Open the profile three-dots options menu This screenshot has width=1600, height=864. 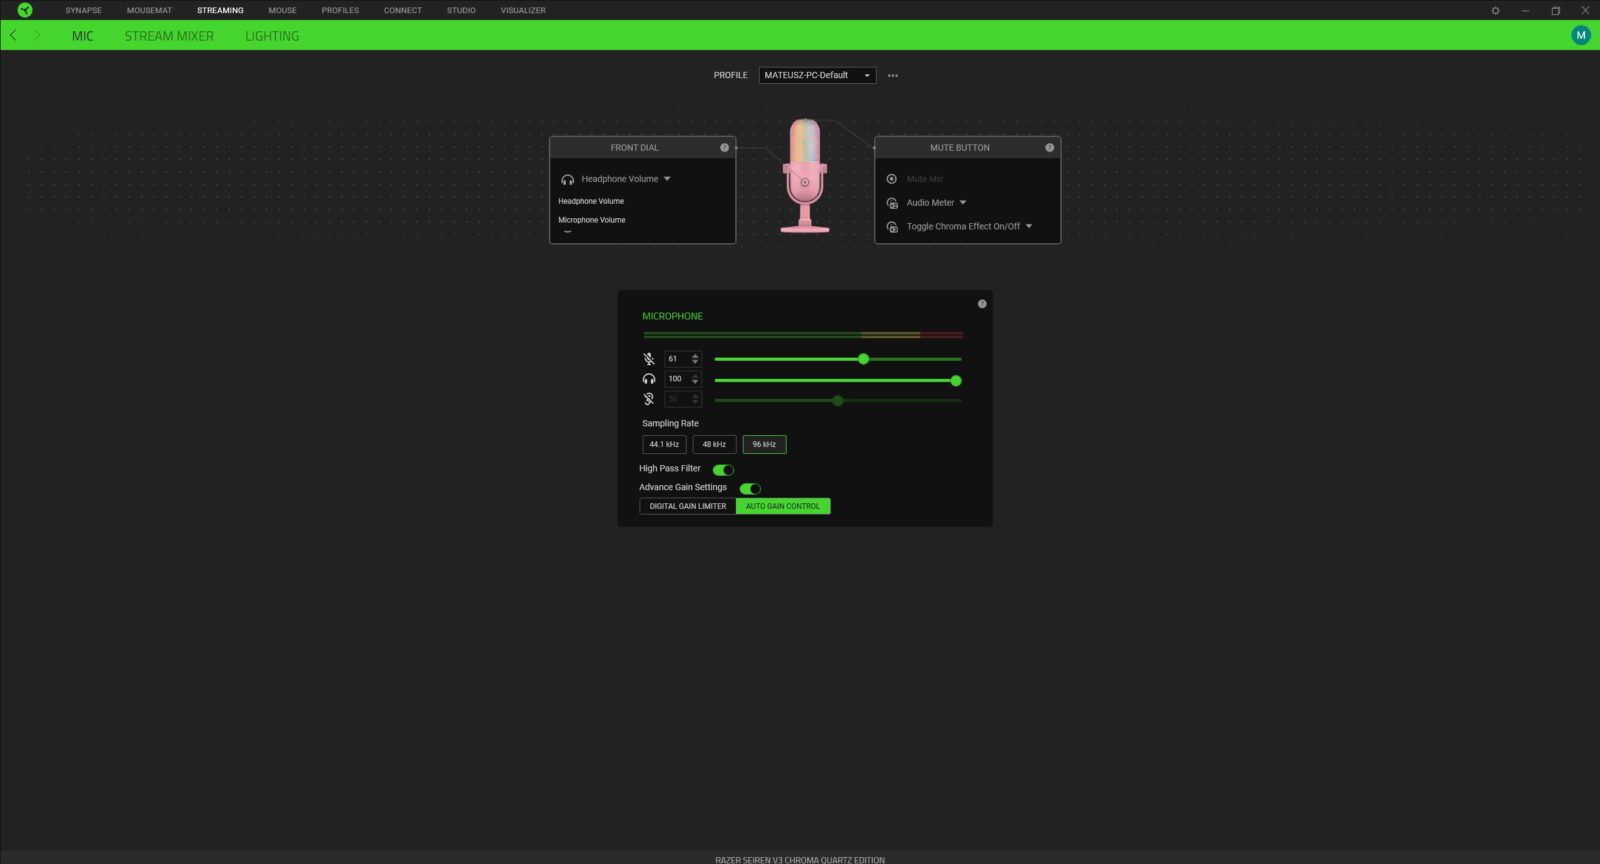click(x=893, y=76)
